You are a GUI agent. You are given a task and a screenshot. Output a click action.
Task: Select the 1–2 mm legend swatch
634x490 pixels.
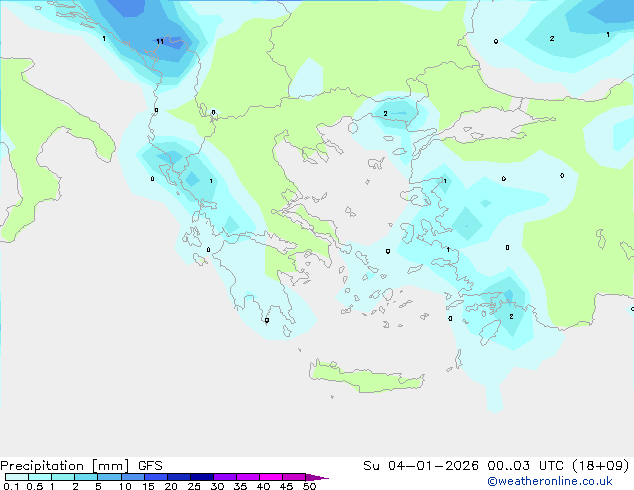click(63, 477)
